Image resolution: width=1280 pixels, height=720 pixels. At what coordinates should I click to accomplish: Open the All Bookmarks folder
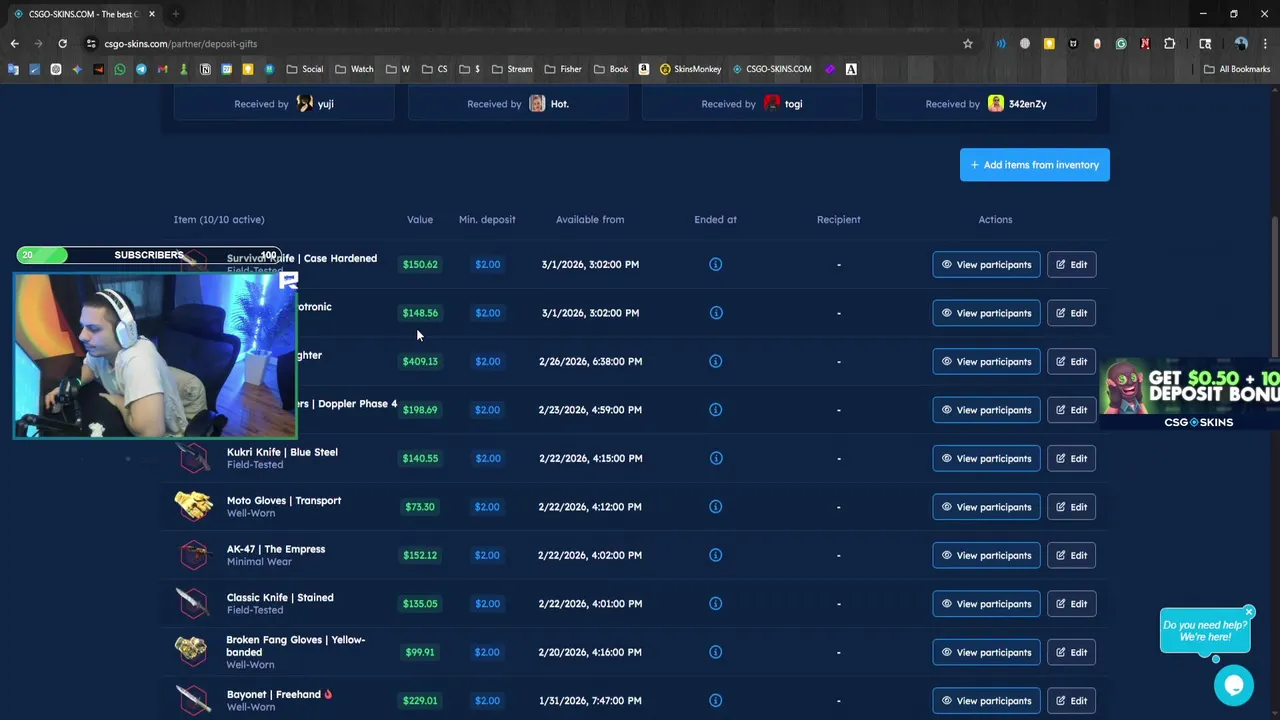pos(1237,69)
